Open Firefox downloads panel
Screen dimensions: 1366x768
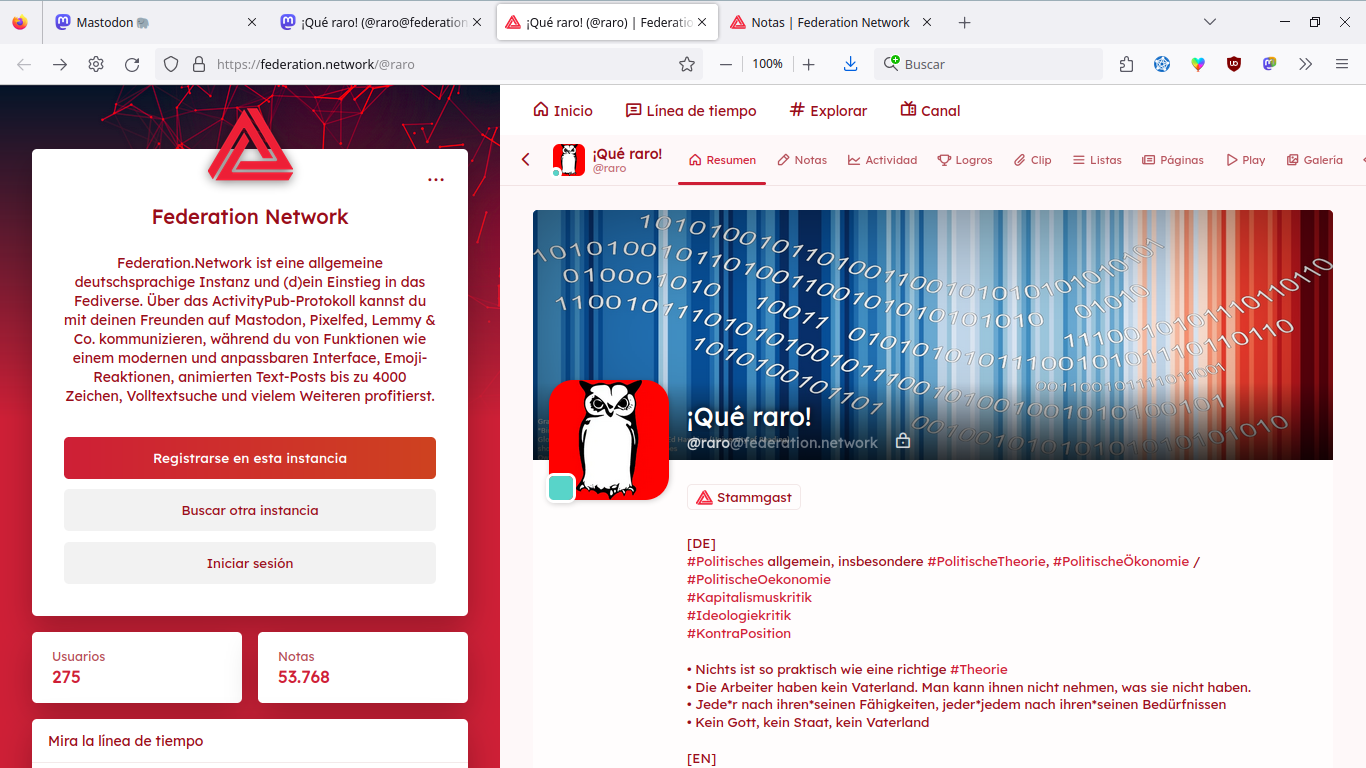pyautogui.click(x=850, y=64)
